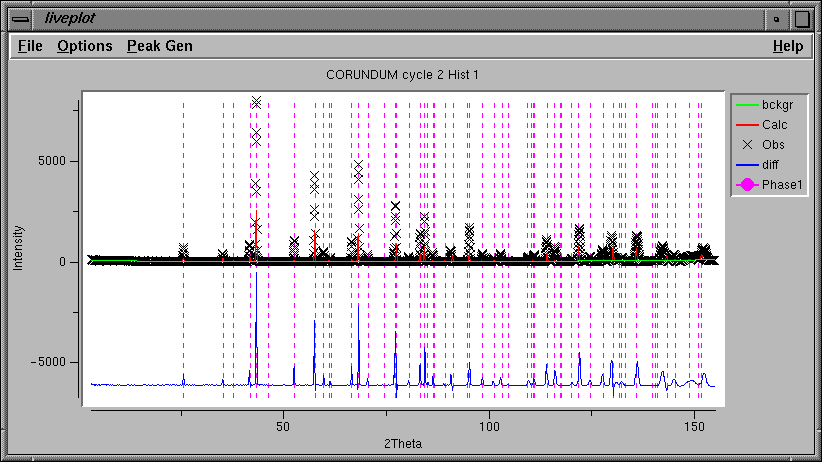Click the blue diff line swatch in legend
Viewport: 822px width, 462px height.
point(747,165)
